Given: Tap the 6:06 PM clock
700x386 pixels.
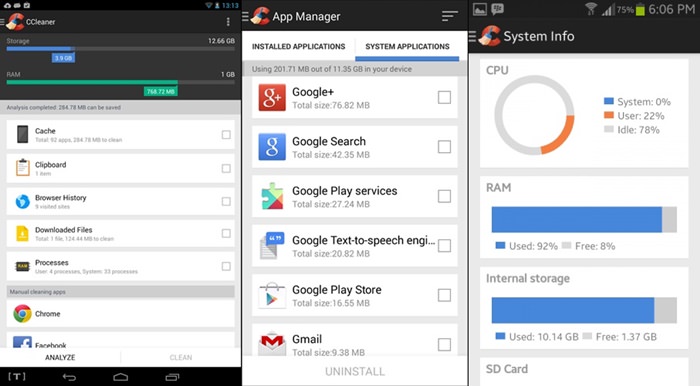Looking at the screenshot, I should coord(671,9).
